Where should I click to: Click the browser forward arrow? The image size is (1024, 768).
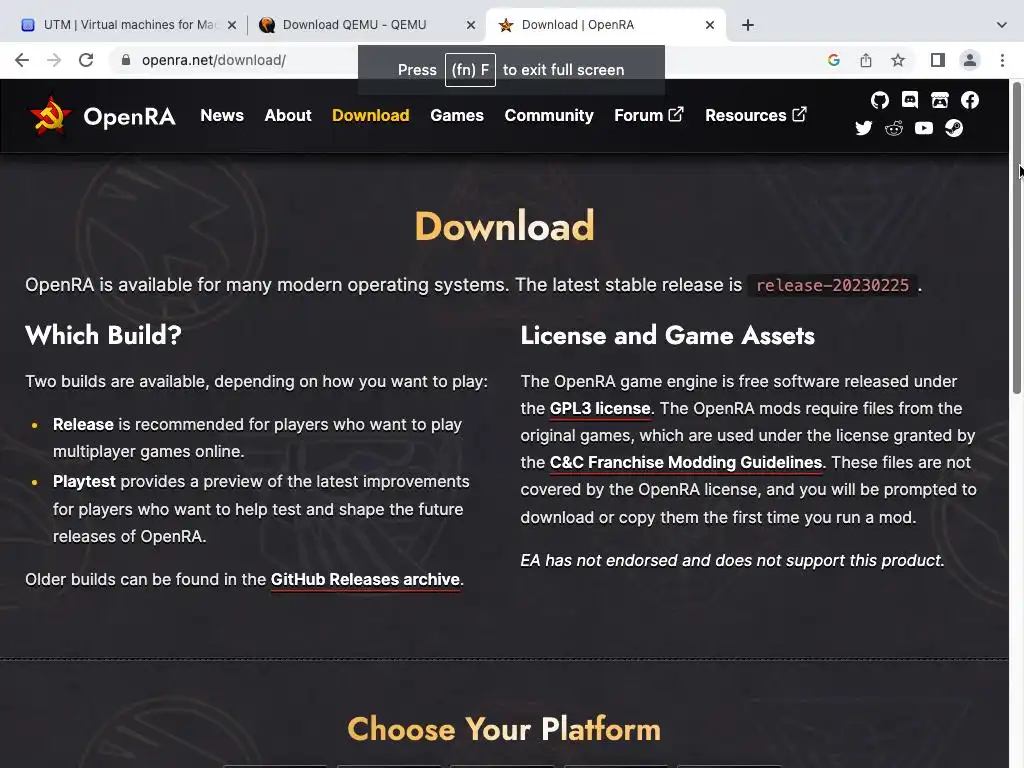pyautogui.click(x=54, y=60)
